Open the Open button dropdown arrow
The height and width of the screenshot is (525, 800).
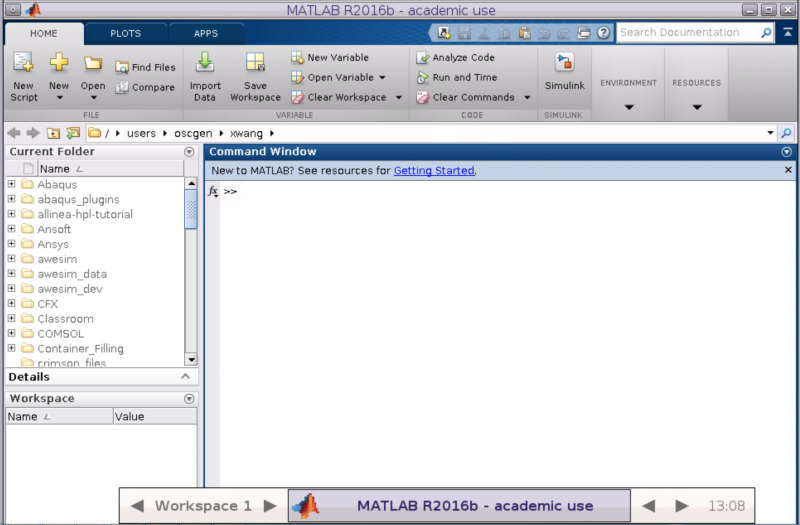click(93, 97)
